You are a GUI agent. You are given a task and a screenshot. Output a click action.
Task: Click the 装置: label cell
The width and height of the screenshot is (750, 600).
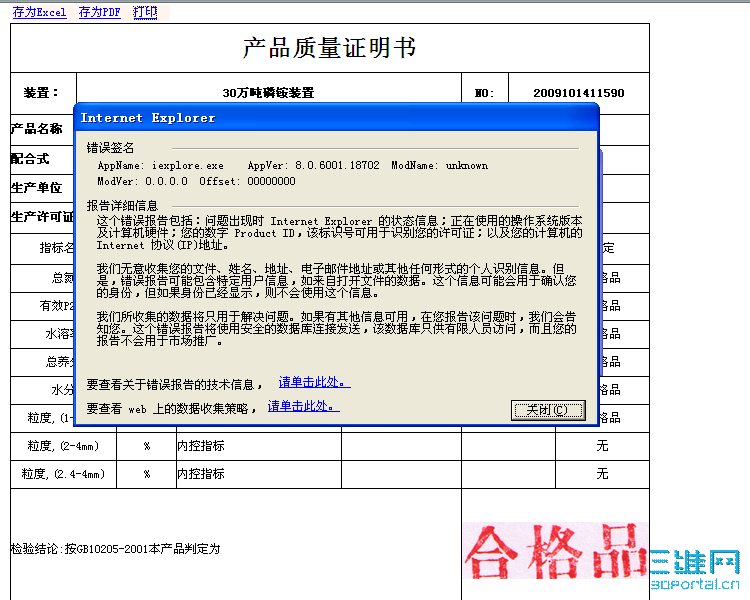[x=43, y=92]
